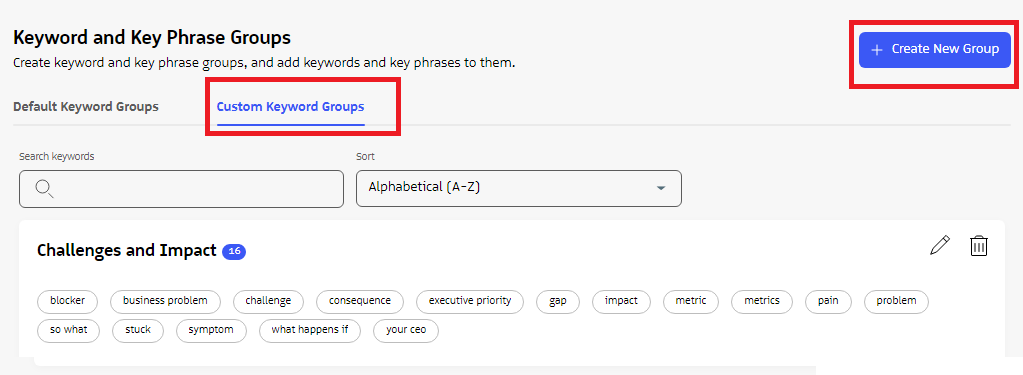
Task: Edit Challenges and Impact group via pencil icon
Action: pyautogui.click(x=939, y=246)
